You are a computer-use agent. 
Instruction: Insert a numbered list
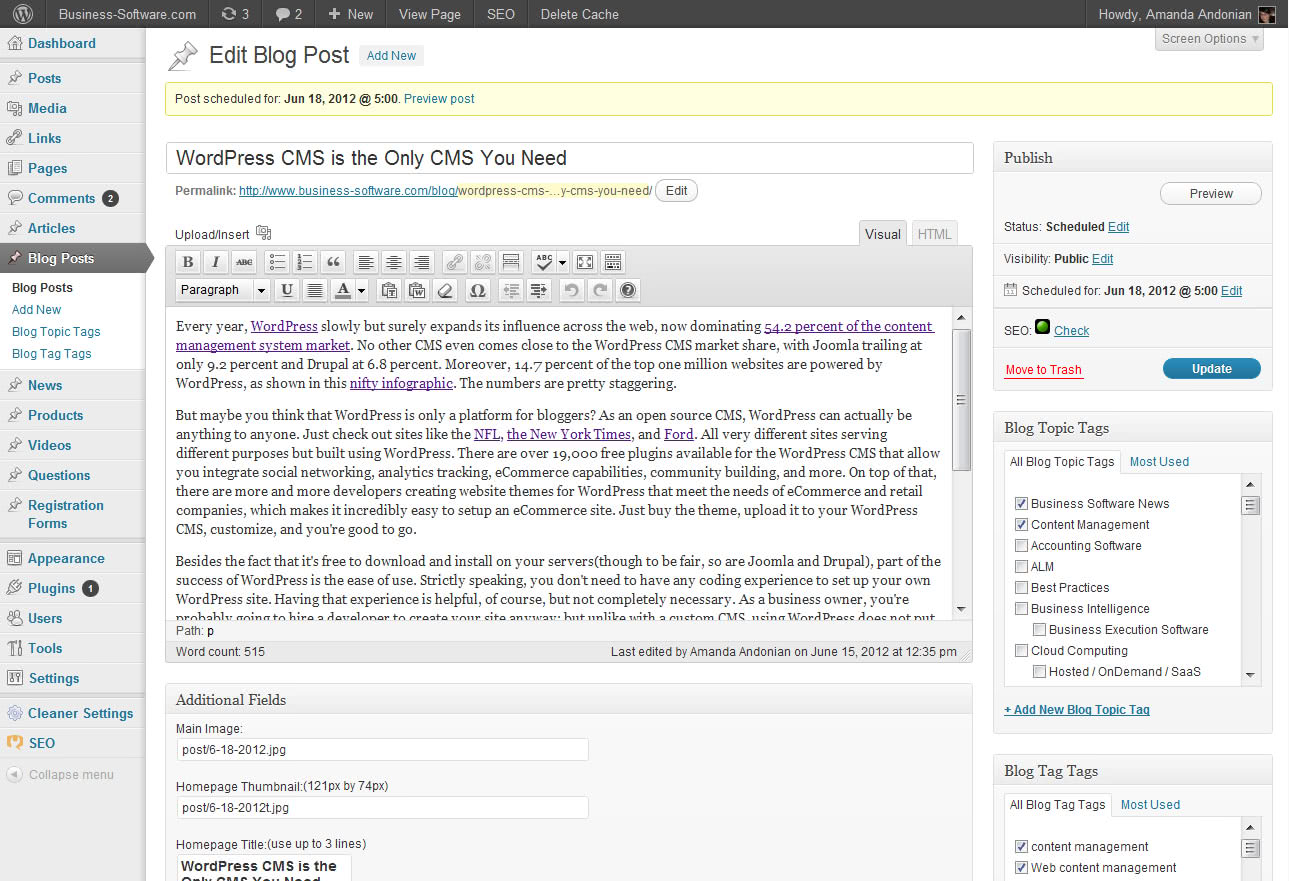click(305, 262)
